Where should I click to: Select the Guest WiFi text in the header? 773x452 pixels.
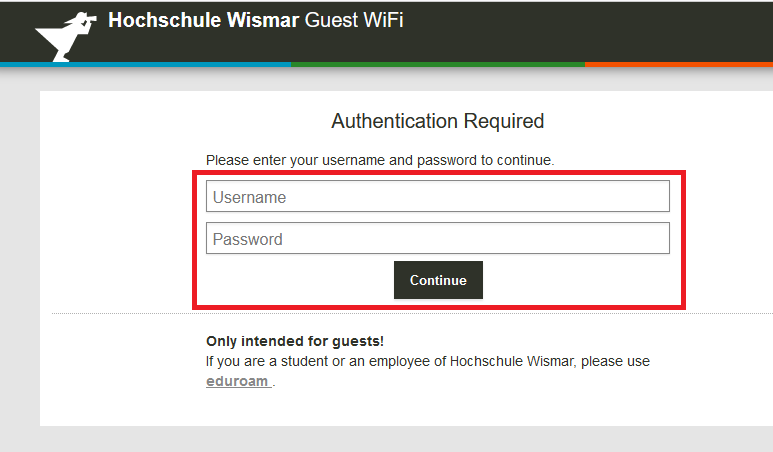point(354,20)
